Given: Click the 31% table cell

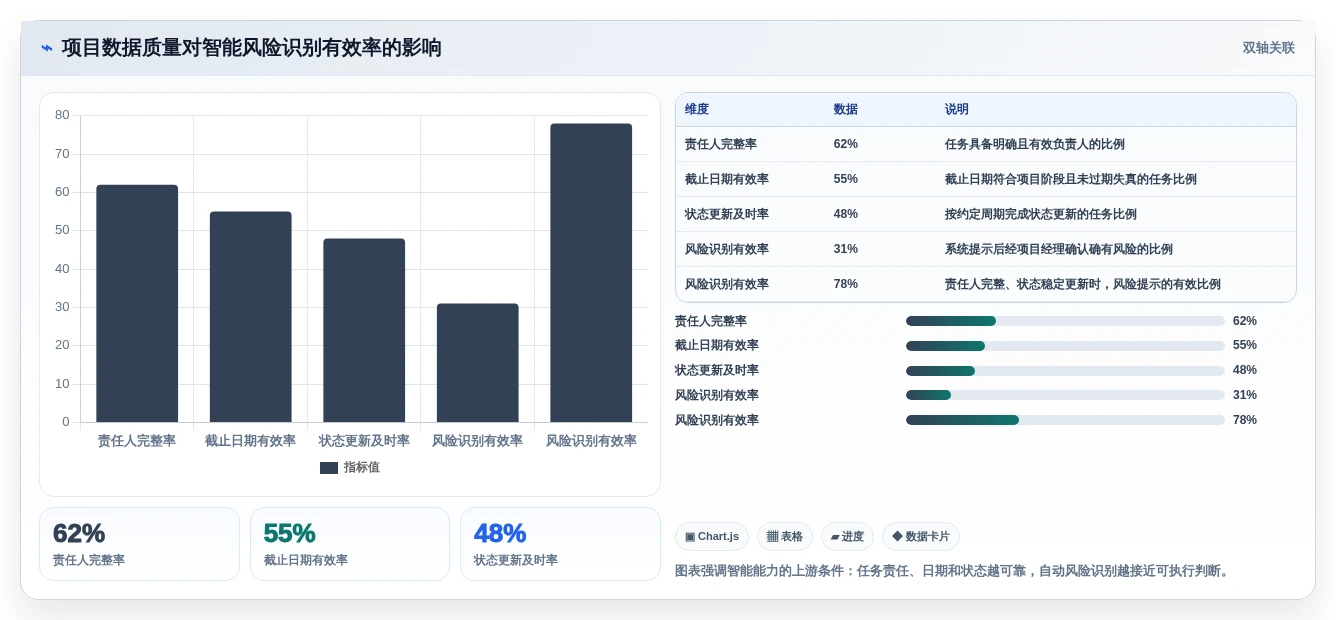Looking at the screenshot, I should click(846, 249).
